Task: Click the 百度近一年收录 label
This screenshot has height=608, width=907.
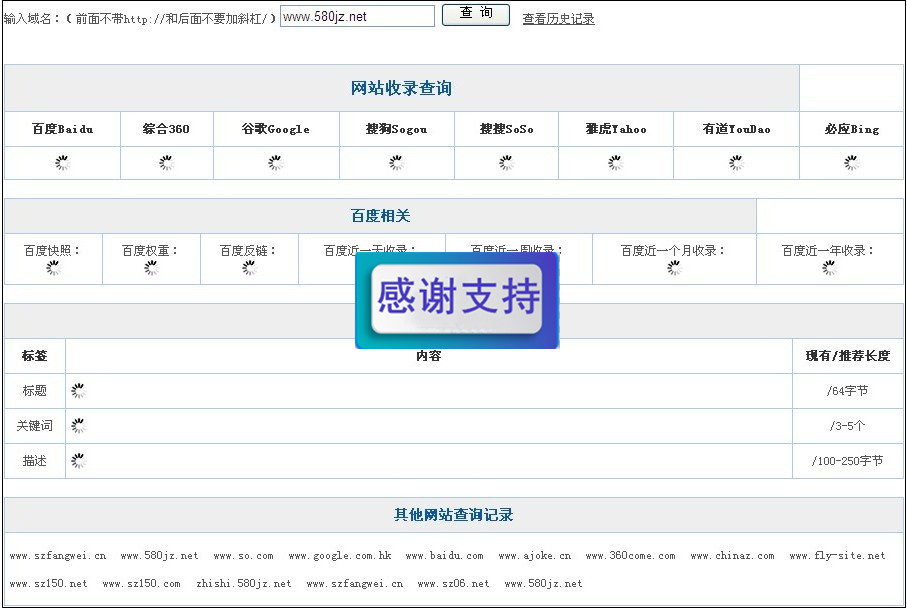Action: click(x=828, y=250)
